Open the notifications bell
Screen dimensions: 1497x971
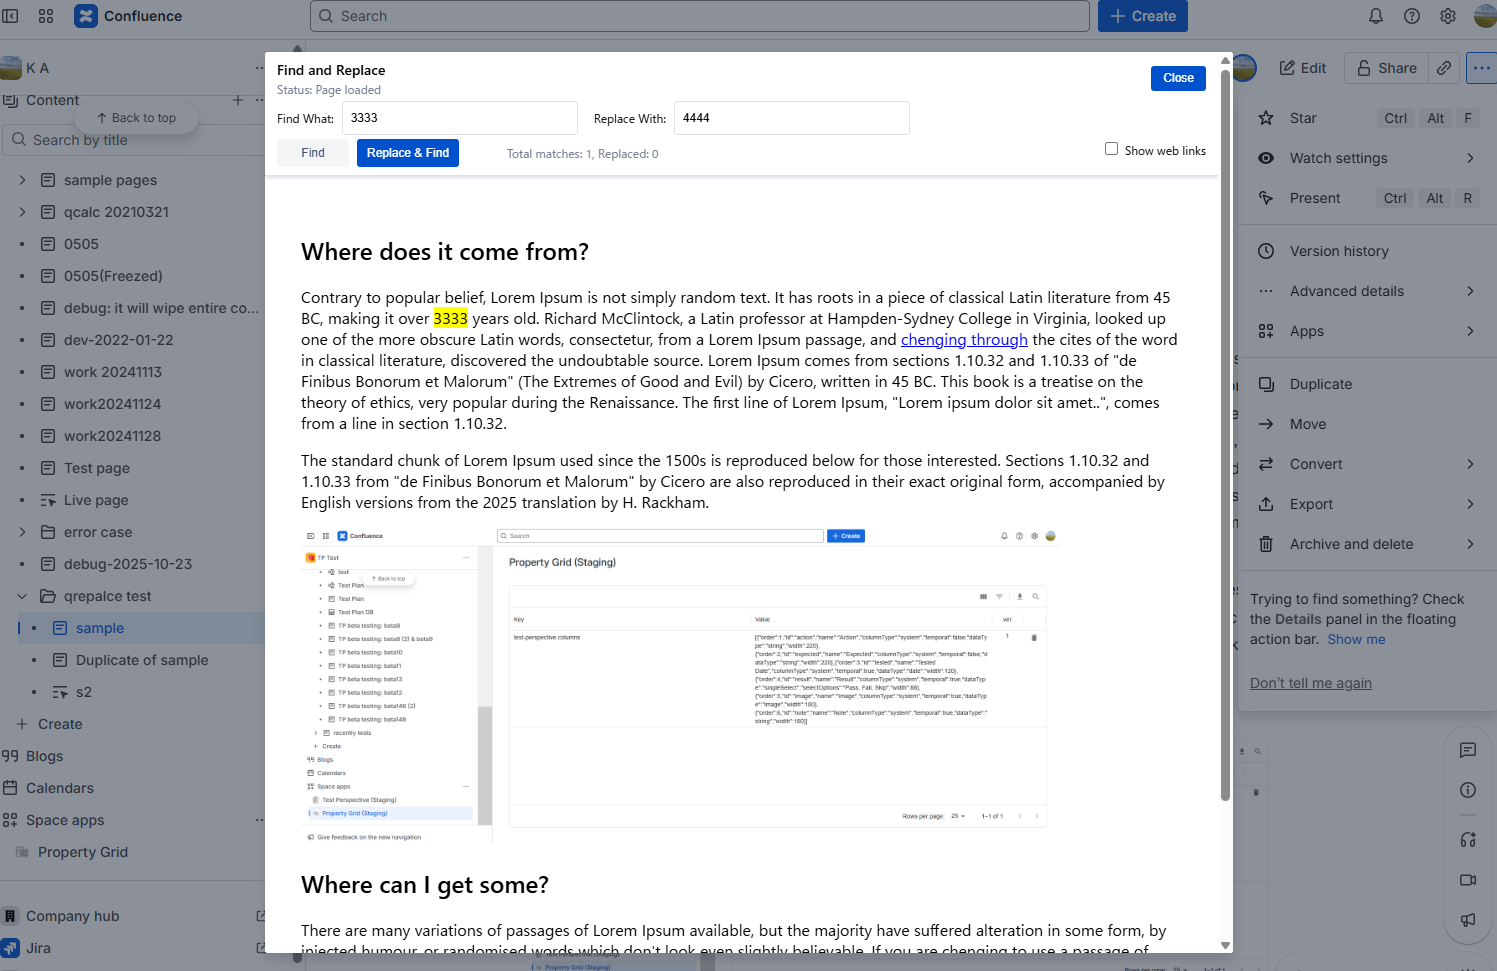(1375, 15)
